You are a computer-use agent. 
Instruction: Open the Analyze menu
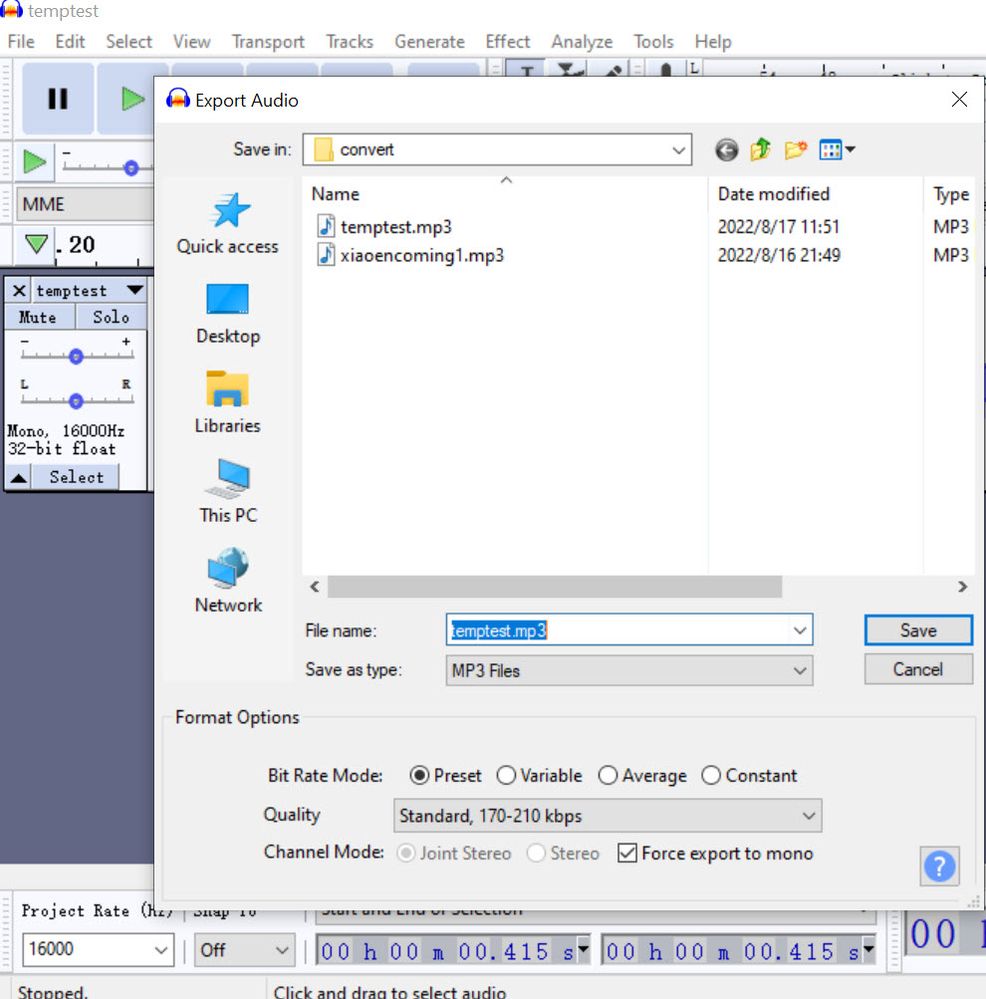click(582, 42)
